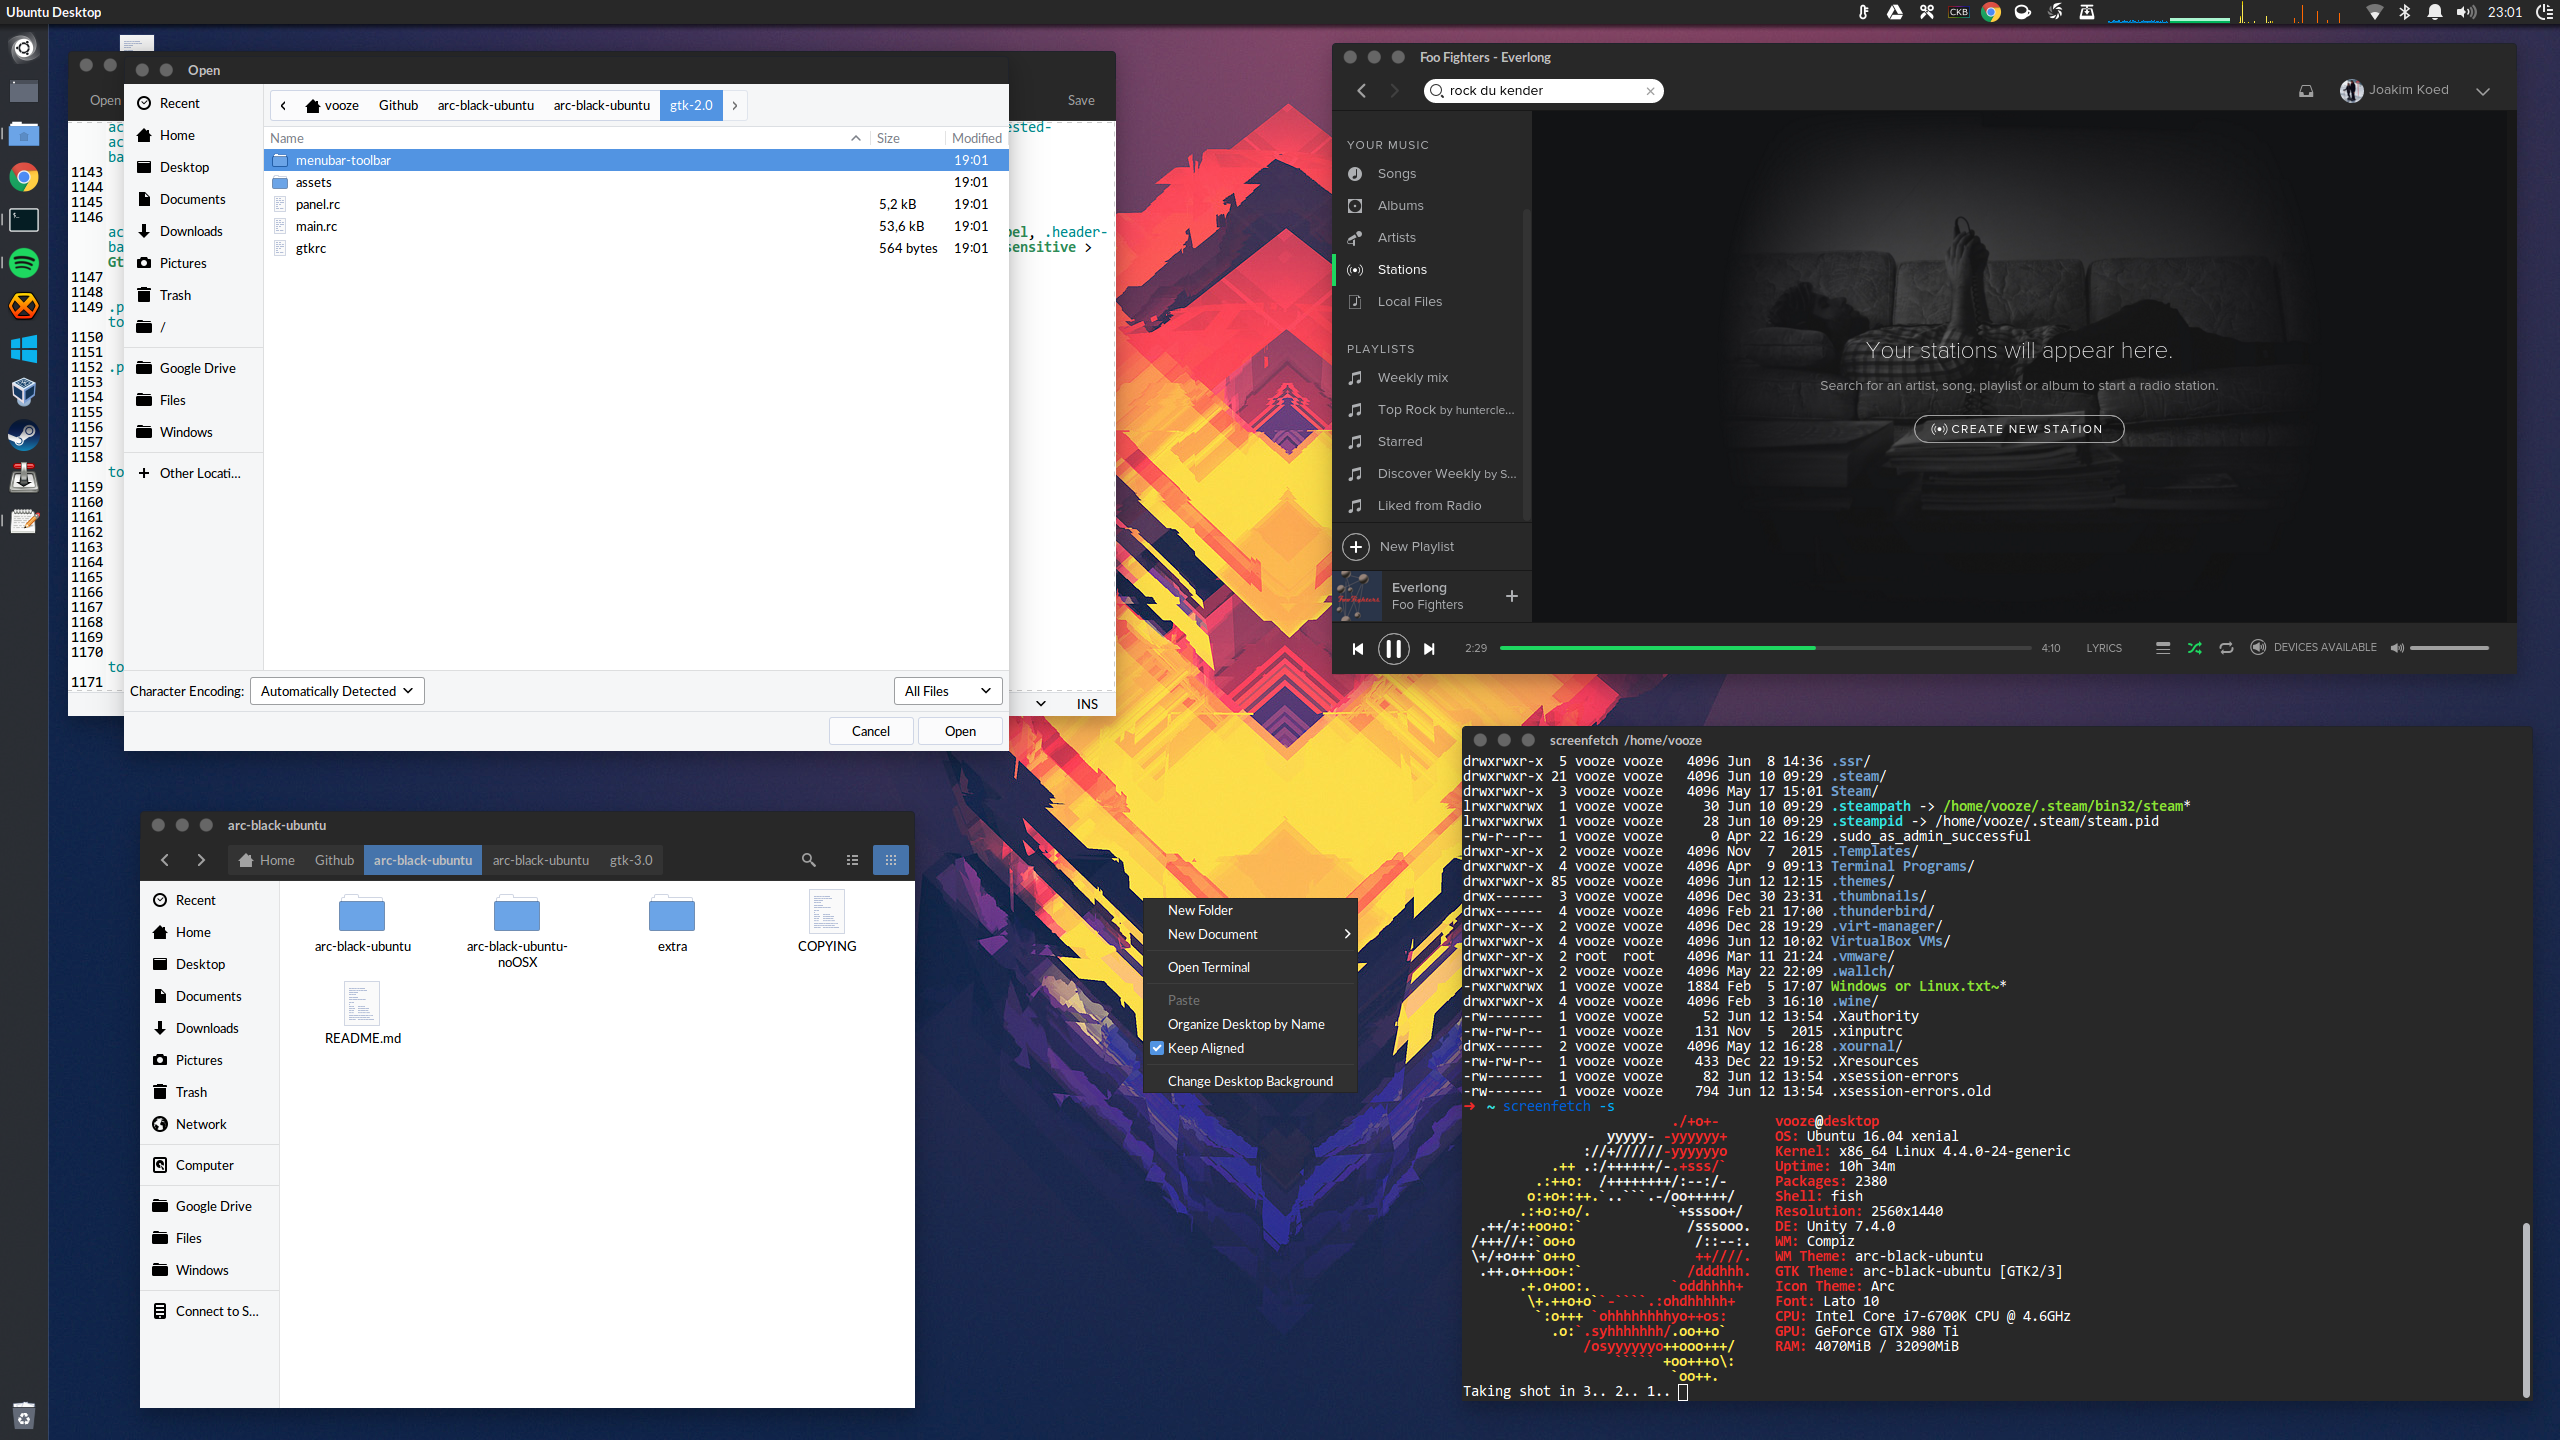Click the shuffle icon in playback bar
The image size is (2560, 1440).
tap(2194, 647)
